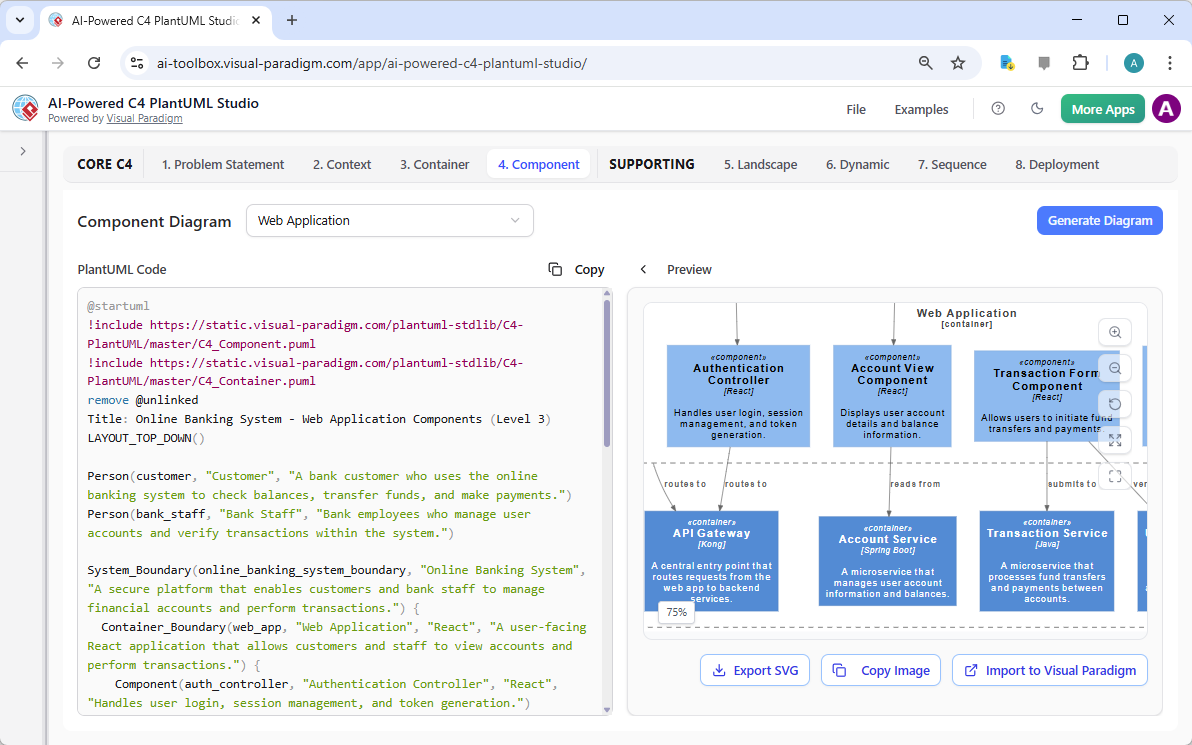Image resolution: width=1192 pixels, height=745 pixels.
Task: Open the Web Application diagram dropdown
Action: (x=389, y=220)
